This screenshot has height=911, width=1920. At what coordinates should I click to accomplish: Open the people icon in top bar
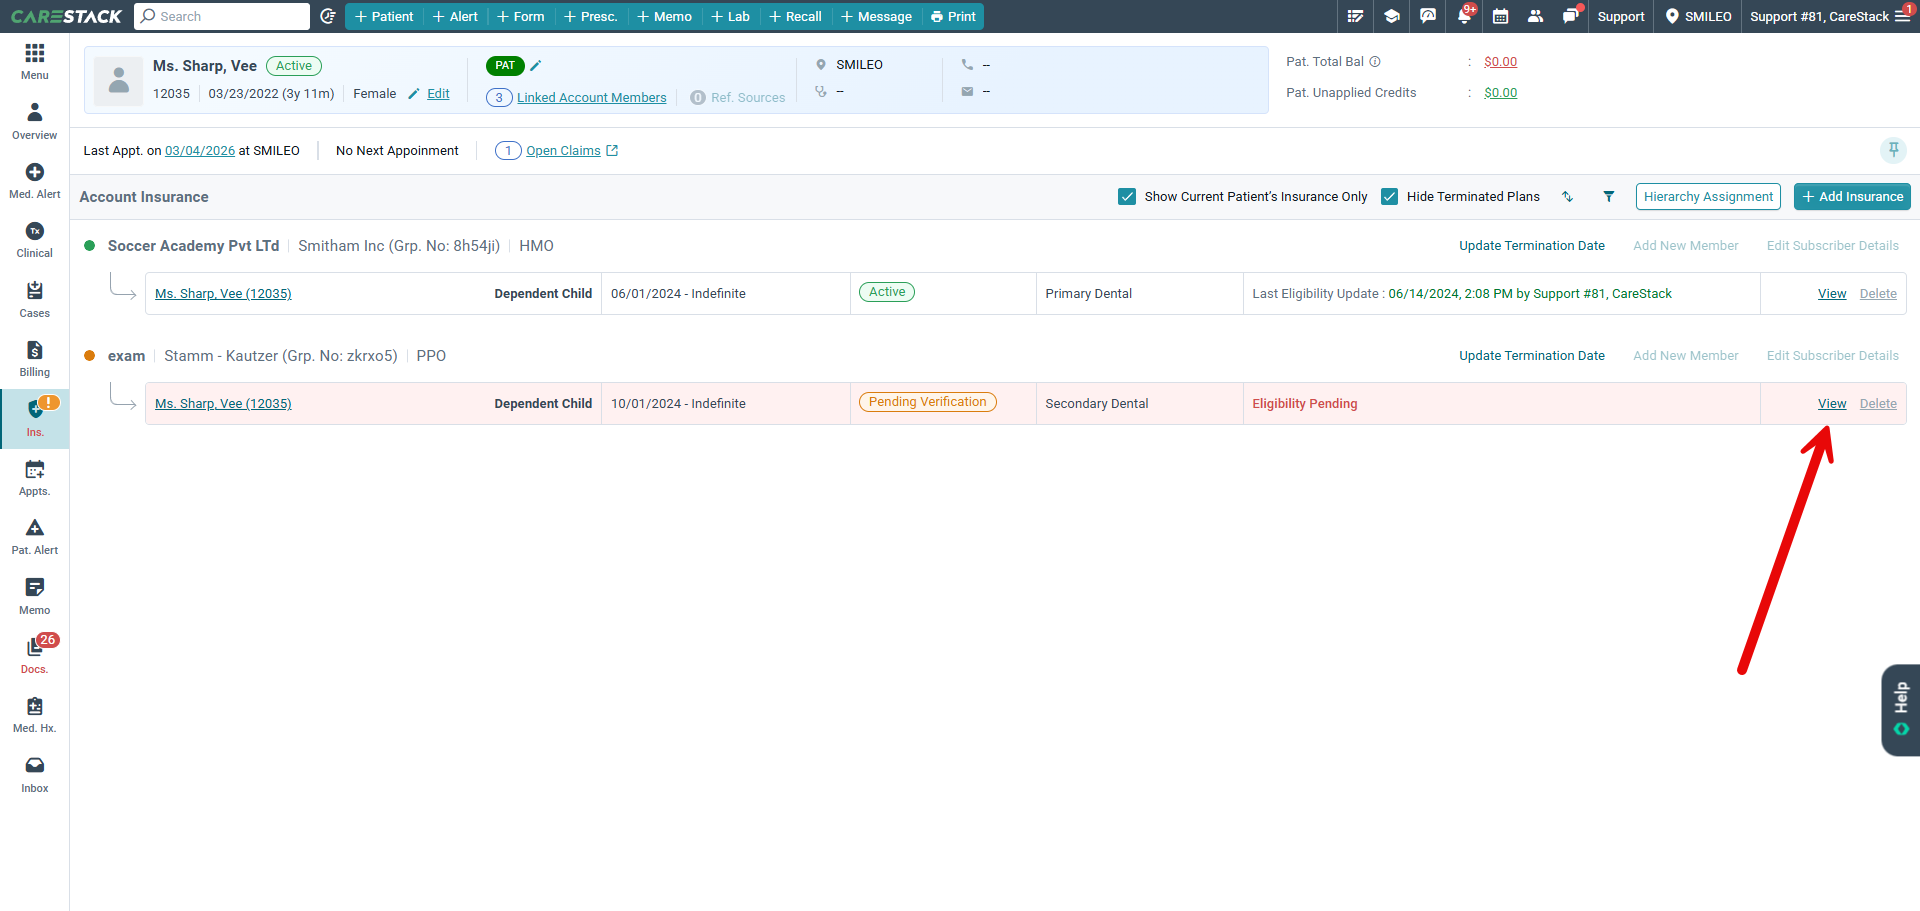click(x=1536, y=16)
